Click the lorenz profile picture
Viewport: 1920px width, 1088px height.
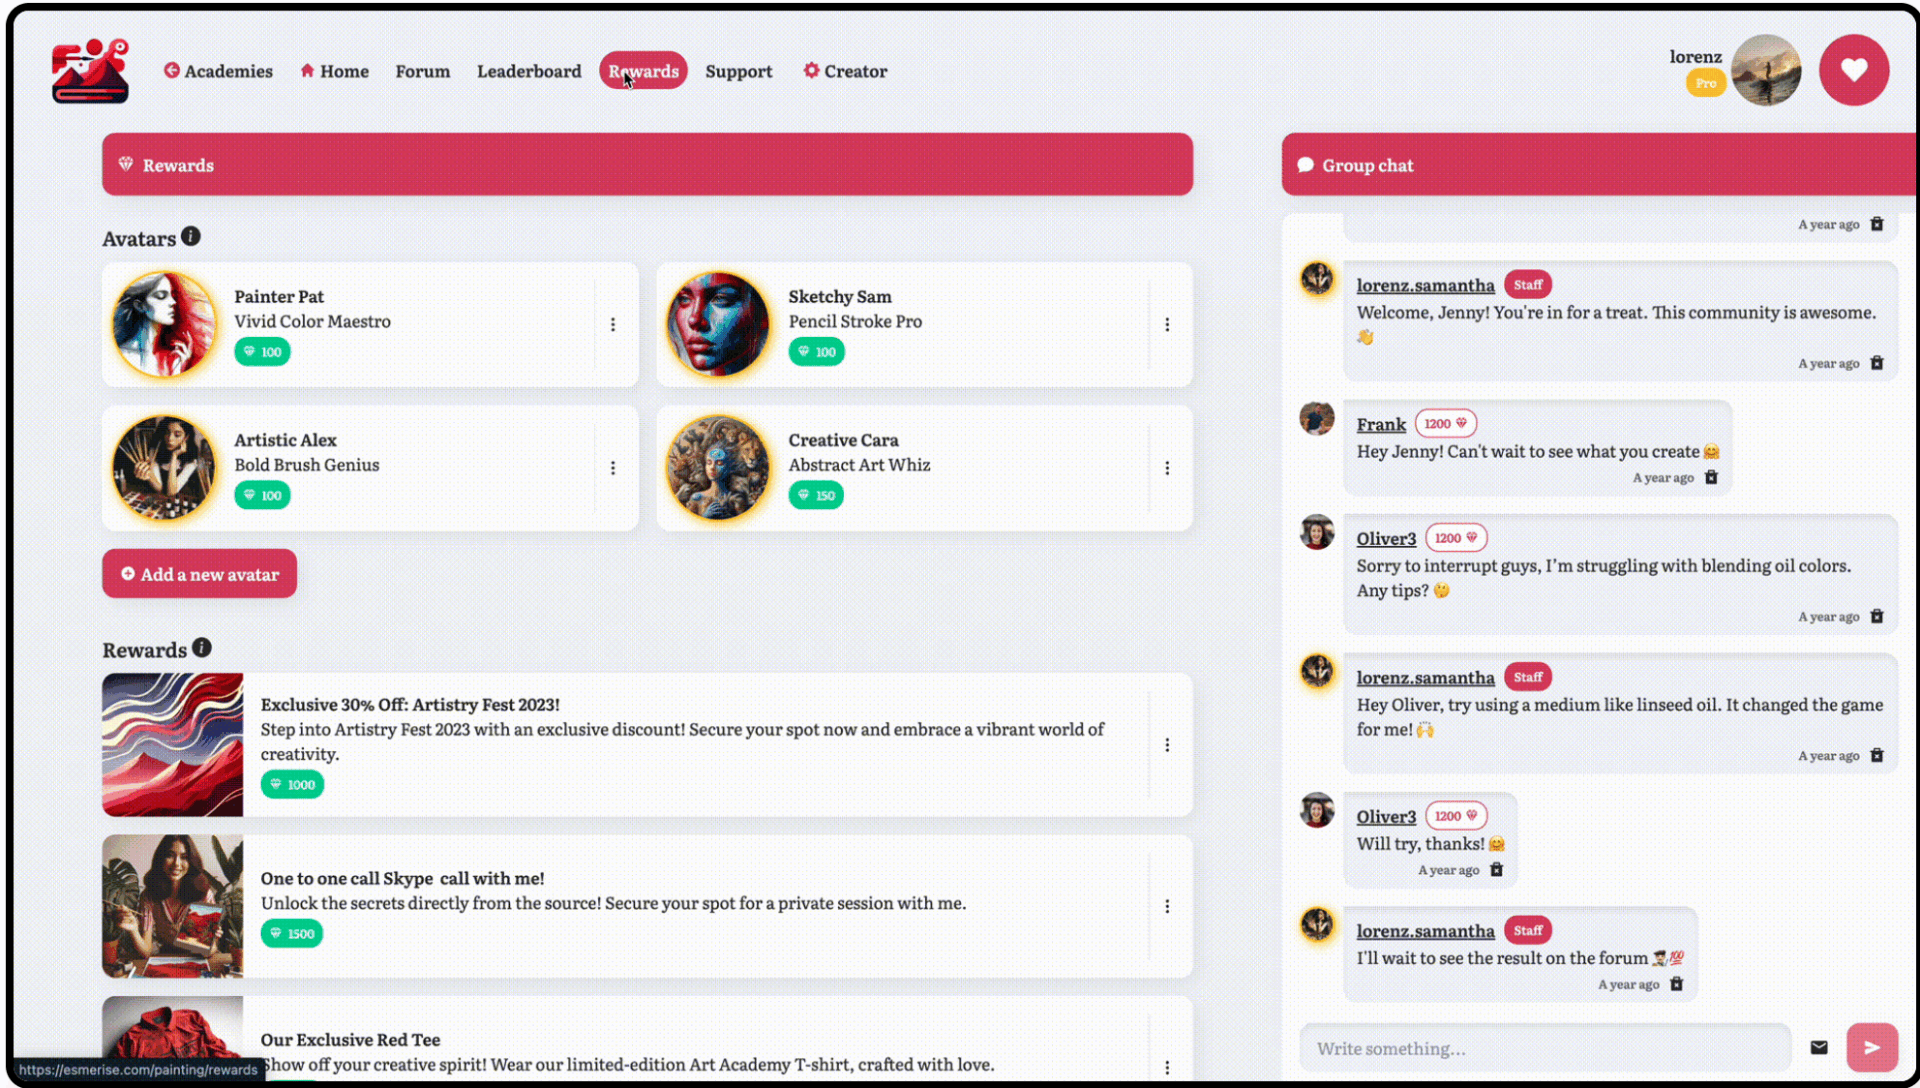pos(1765,70)
